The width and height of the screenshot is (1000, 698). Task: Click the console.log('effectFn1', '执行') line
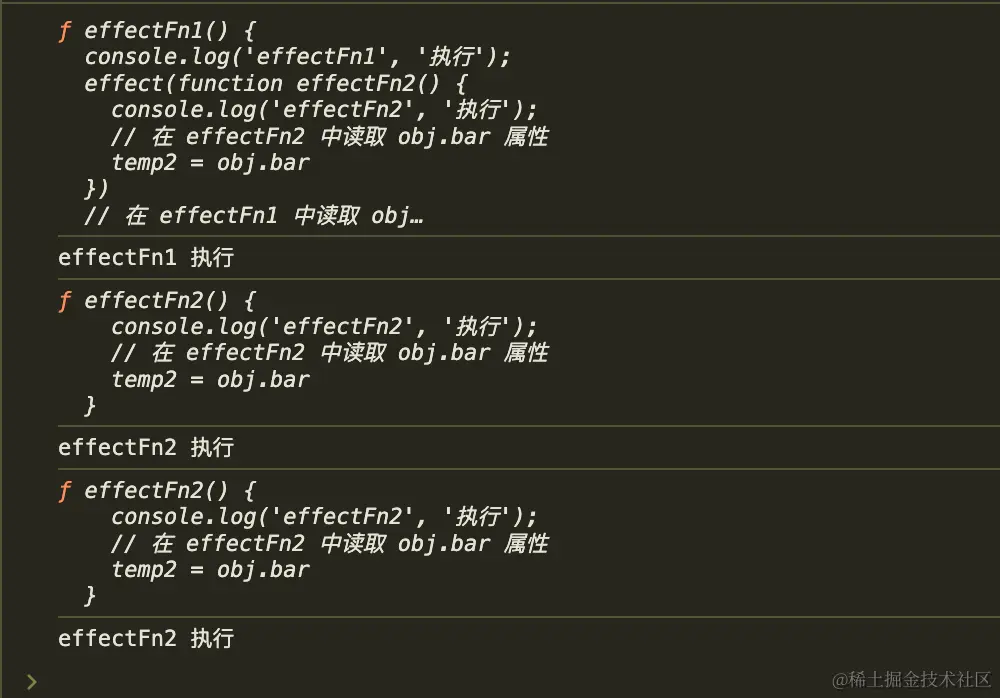(290, 57)
